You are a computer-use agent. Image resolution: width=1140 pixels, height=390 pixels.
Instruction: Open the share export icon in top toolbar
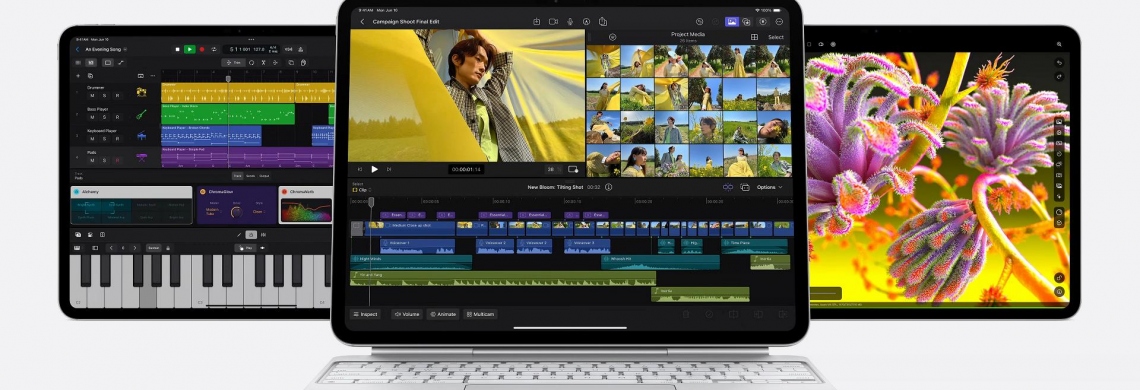(x=603, y=22)
